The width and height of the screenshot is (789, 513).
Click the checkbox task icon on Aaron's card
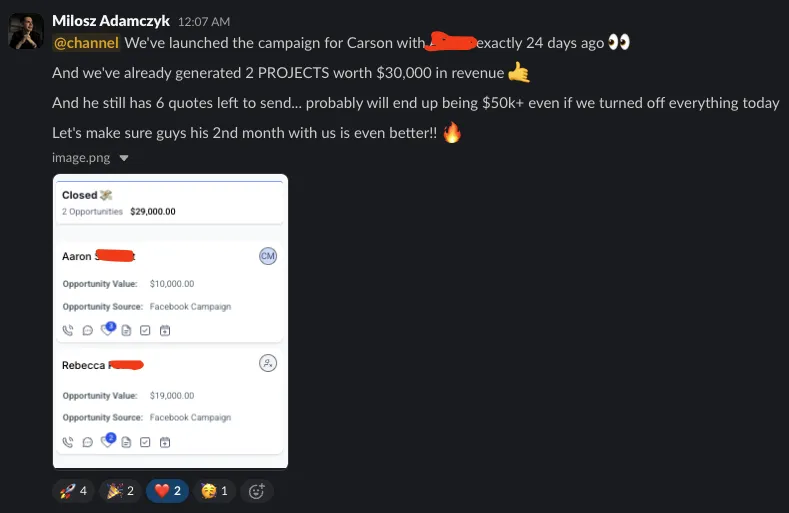coord(145,331)
